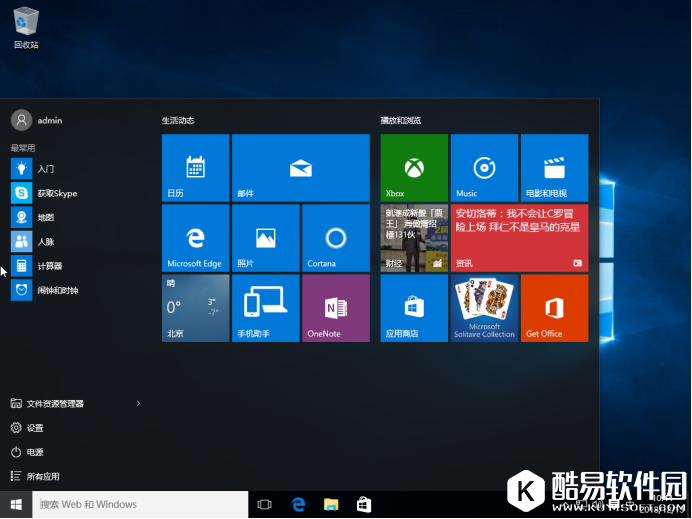692x519 pixels.
Task: Click the 搜索 Web 和 Windows search box
Action: pos(140,504)
